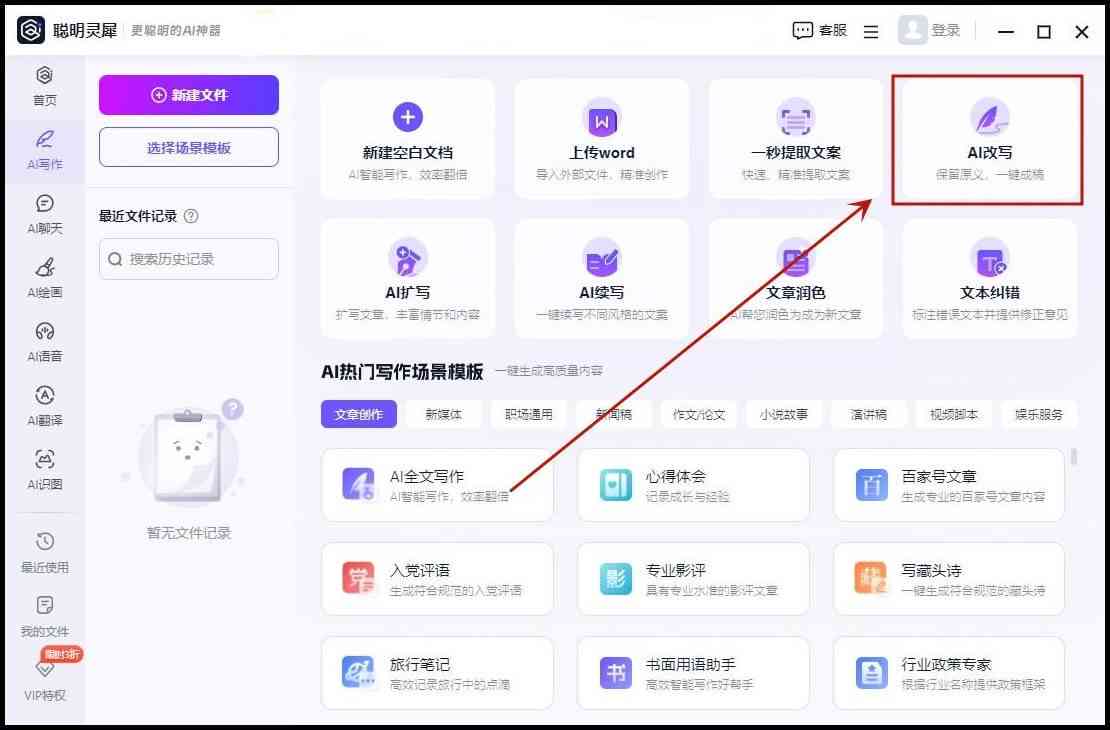Switch to the 新闻稿 tab
Image resolution: width=1110 pixels, height=730 pixels.
tap(614, 414)
